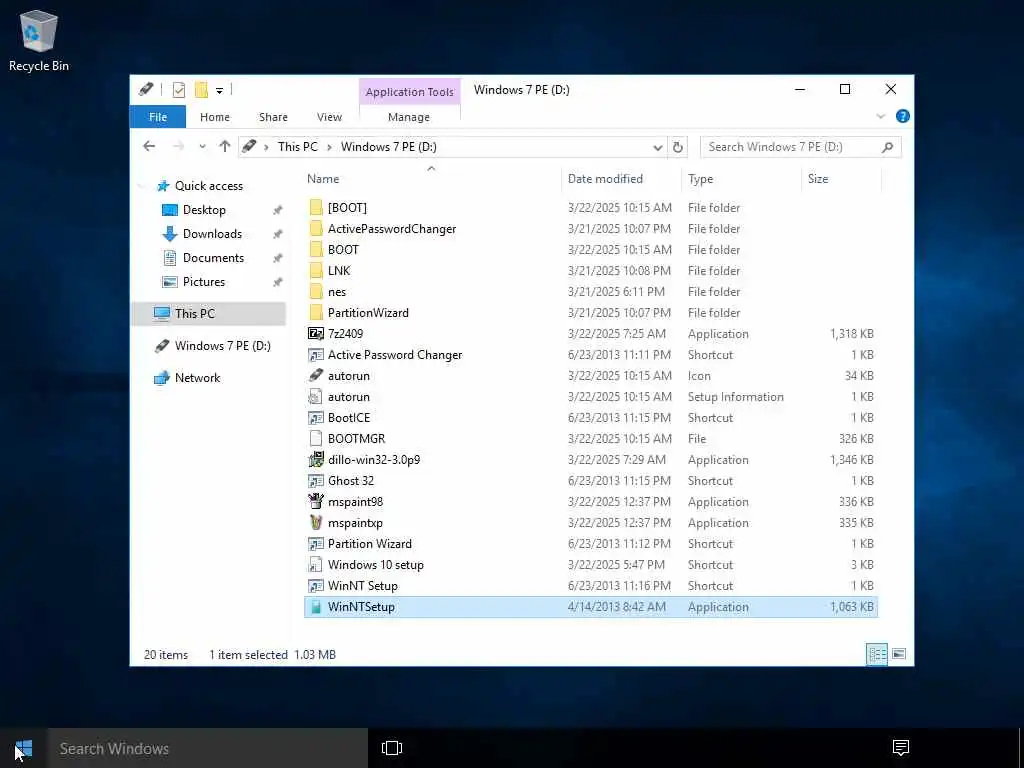Open Documents in the navigation pane
This screenshot has height=768, width=1024.
pyautogui.click(x=213, y=258)
